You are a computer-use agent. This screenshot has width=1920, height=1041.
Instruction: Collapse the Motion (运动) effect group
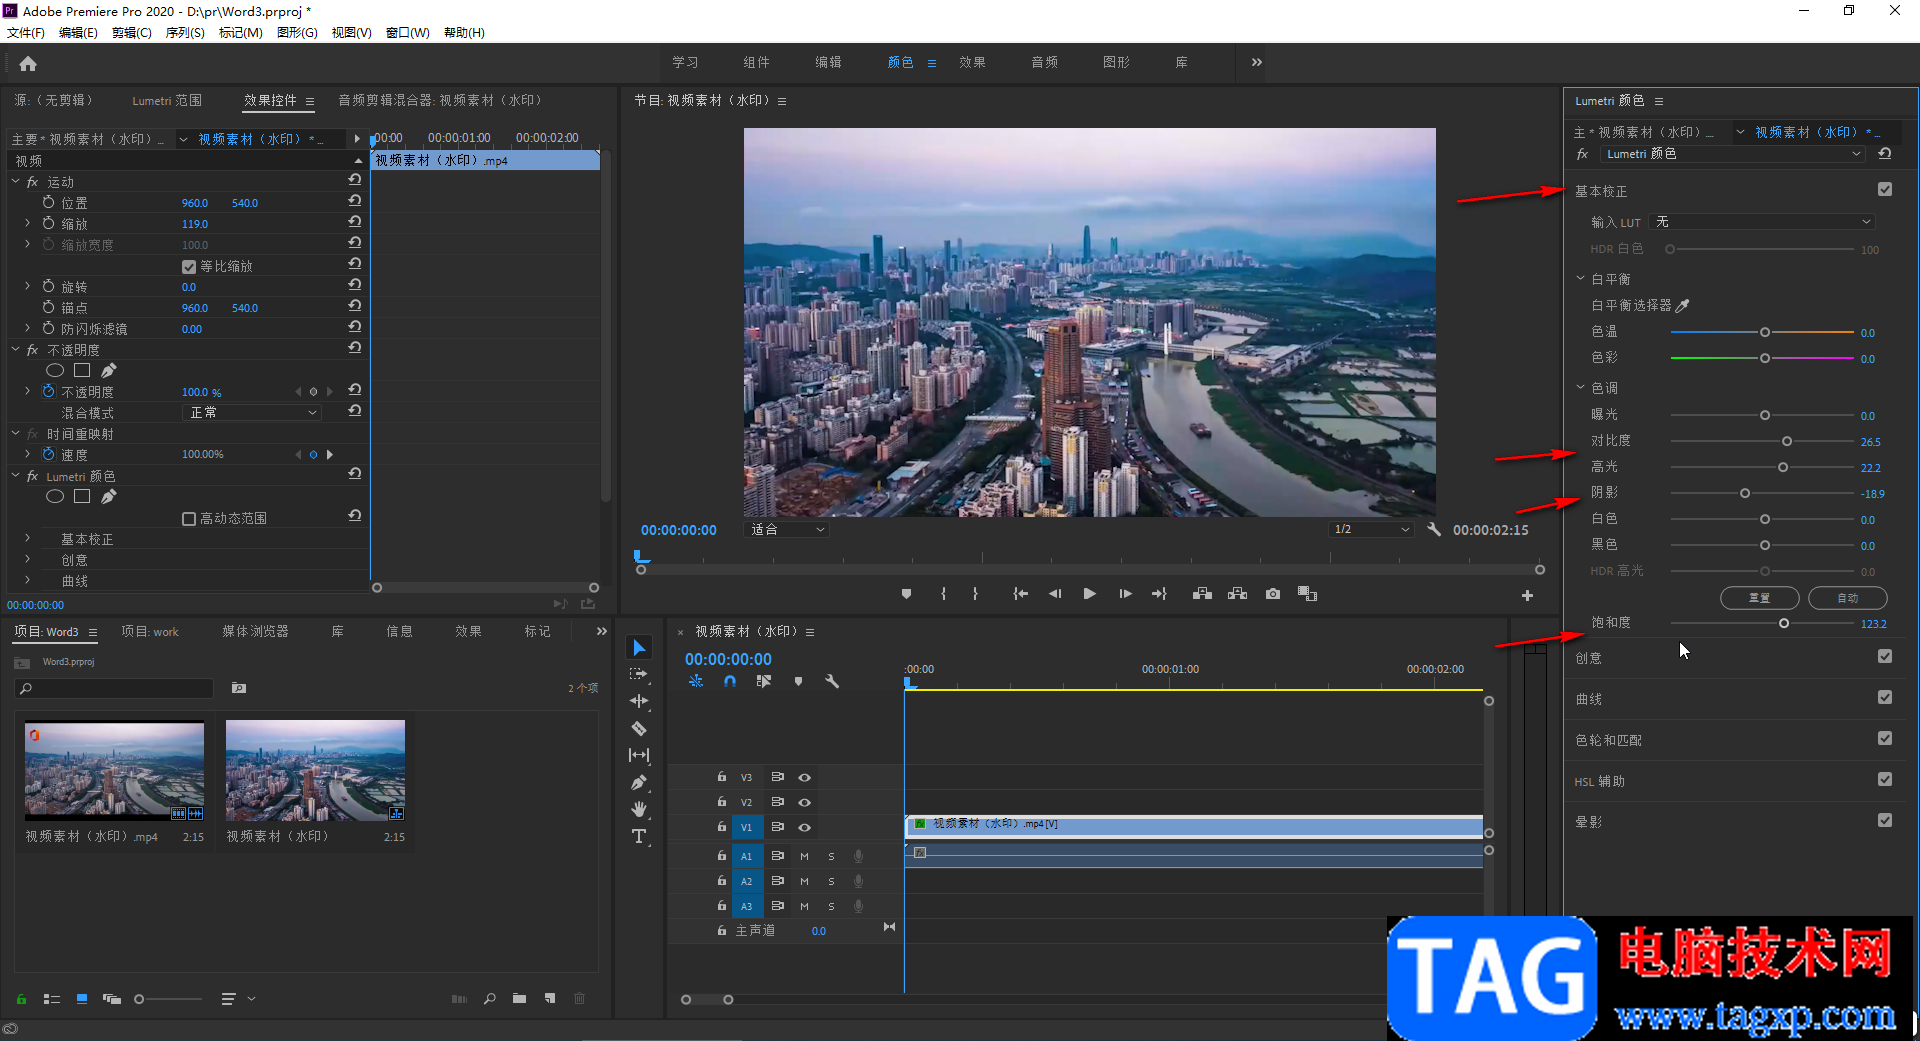coord(16,182)
